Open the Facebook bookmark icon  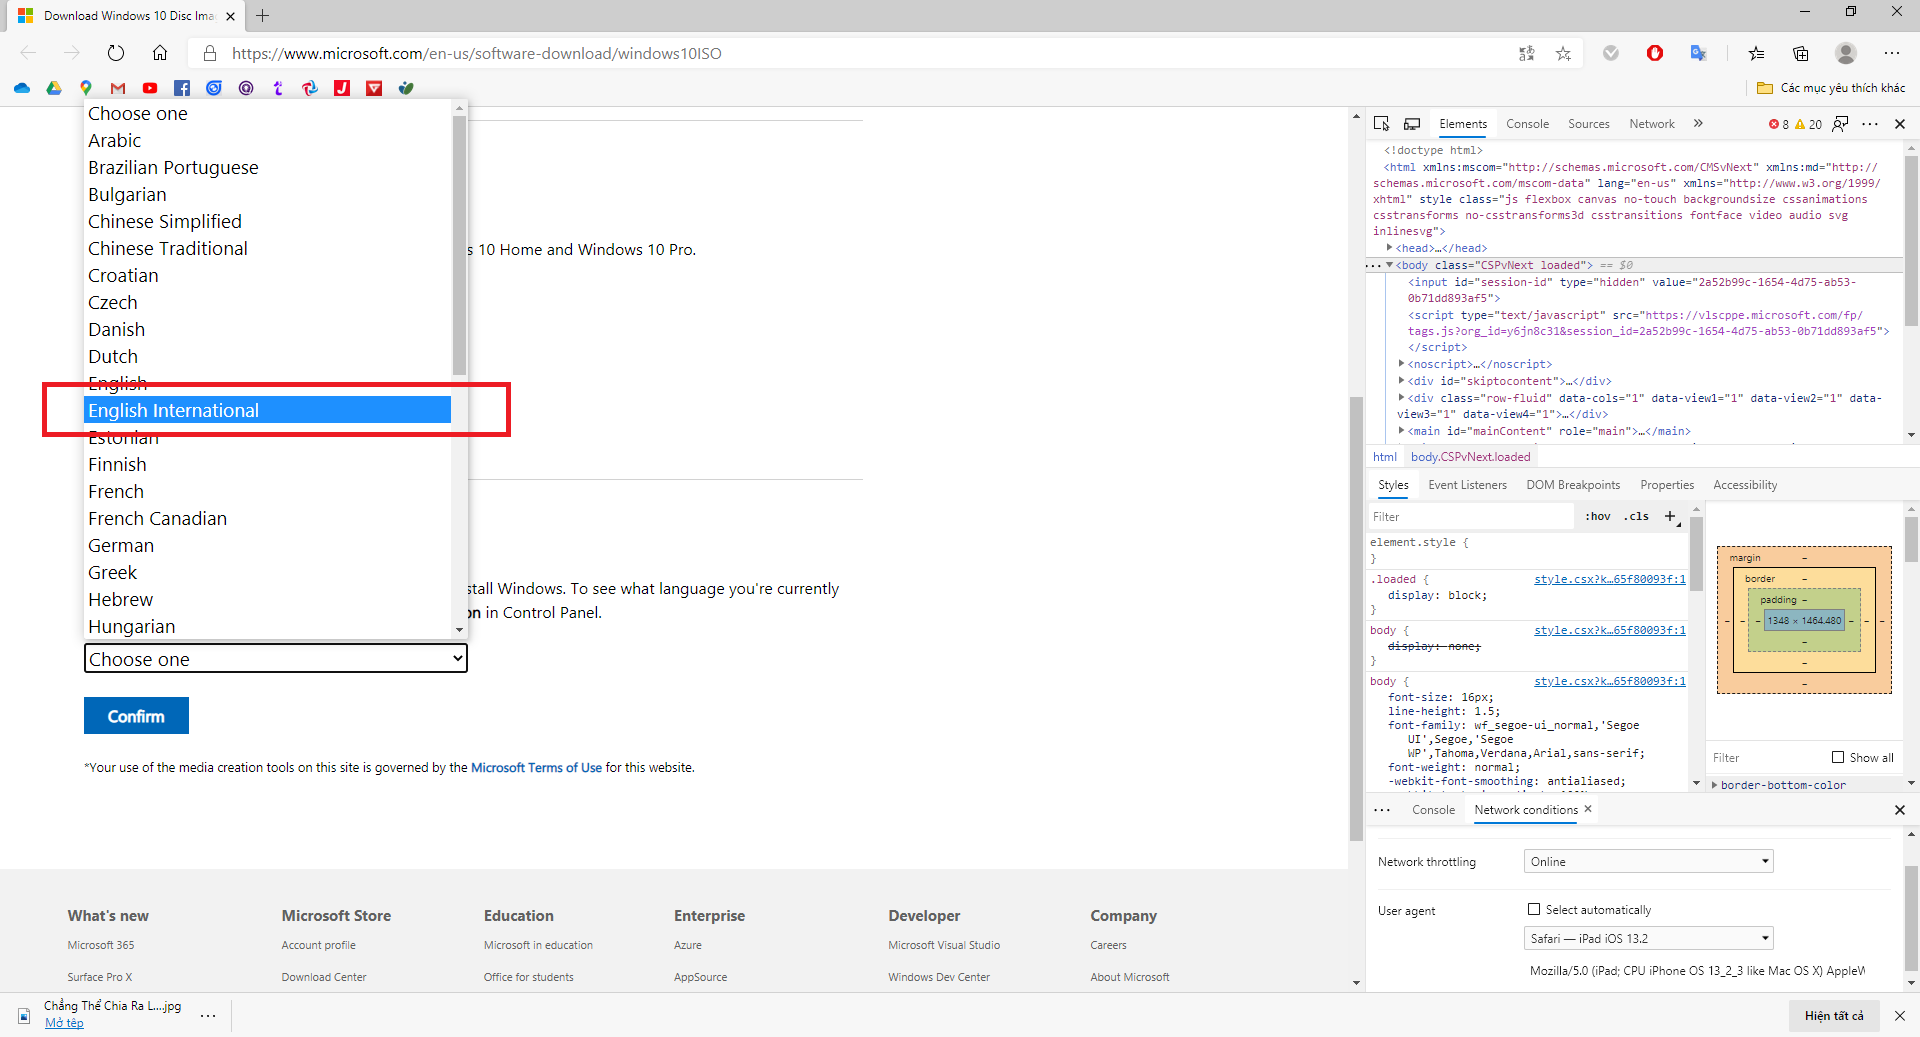[x=182, y=88]
